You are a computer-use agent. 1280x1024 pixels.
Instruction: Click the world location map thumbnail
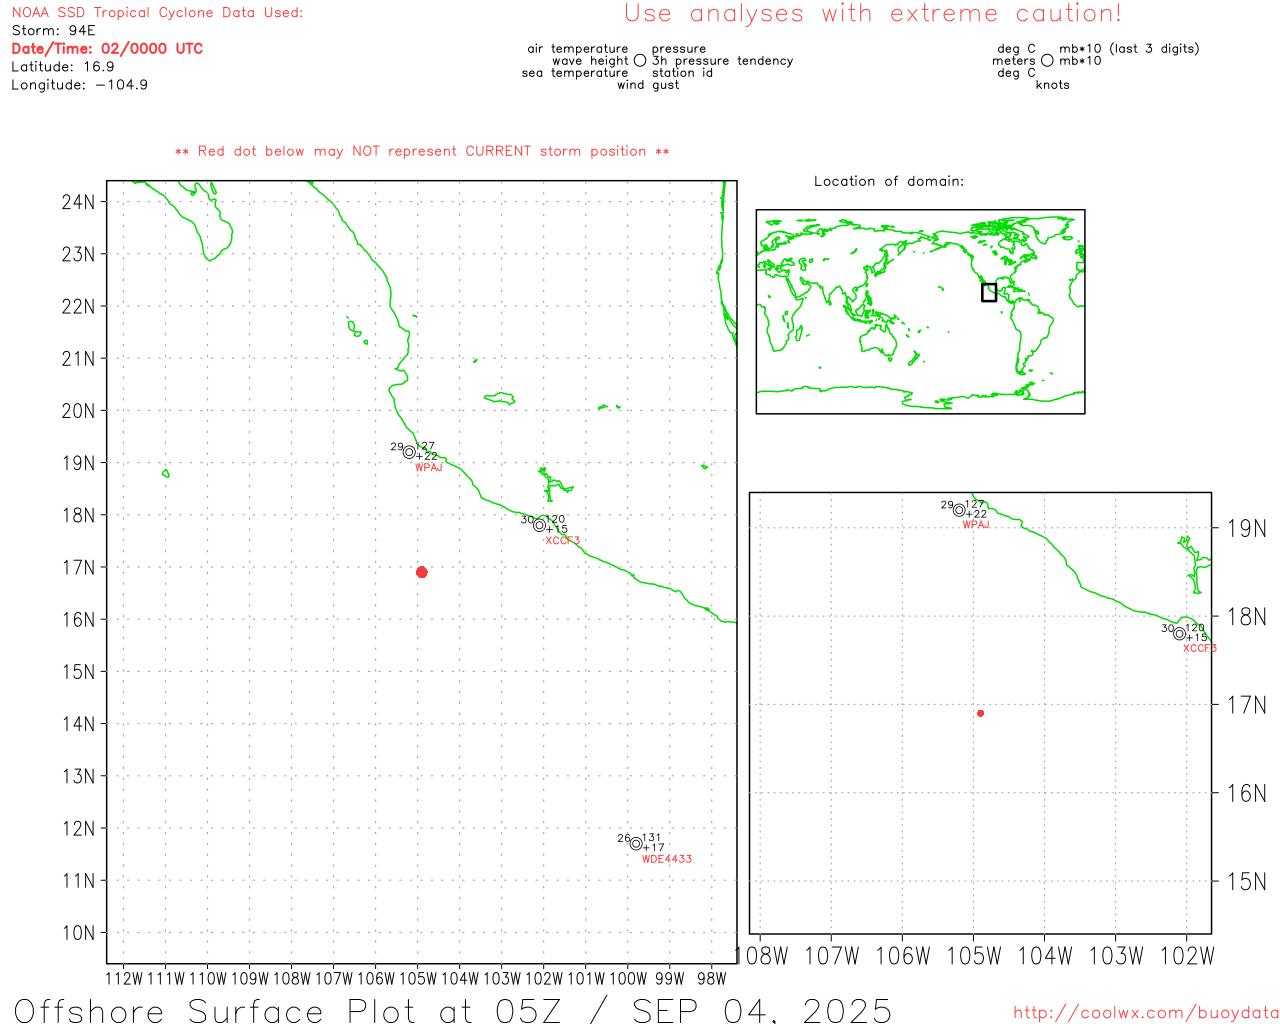920,311
